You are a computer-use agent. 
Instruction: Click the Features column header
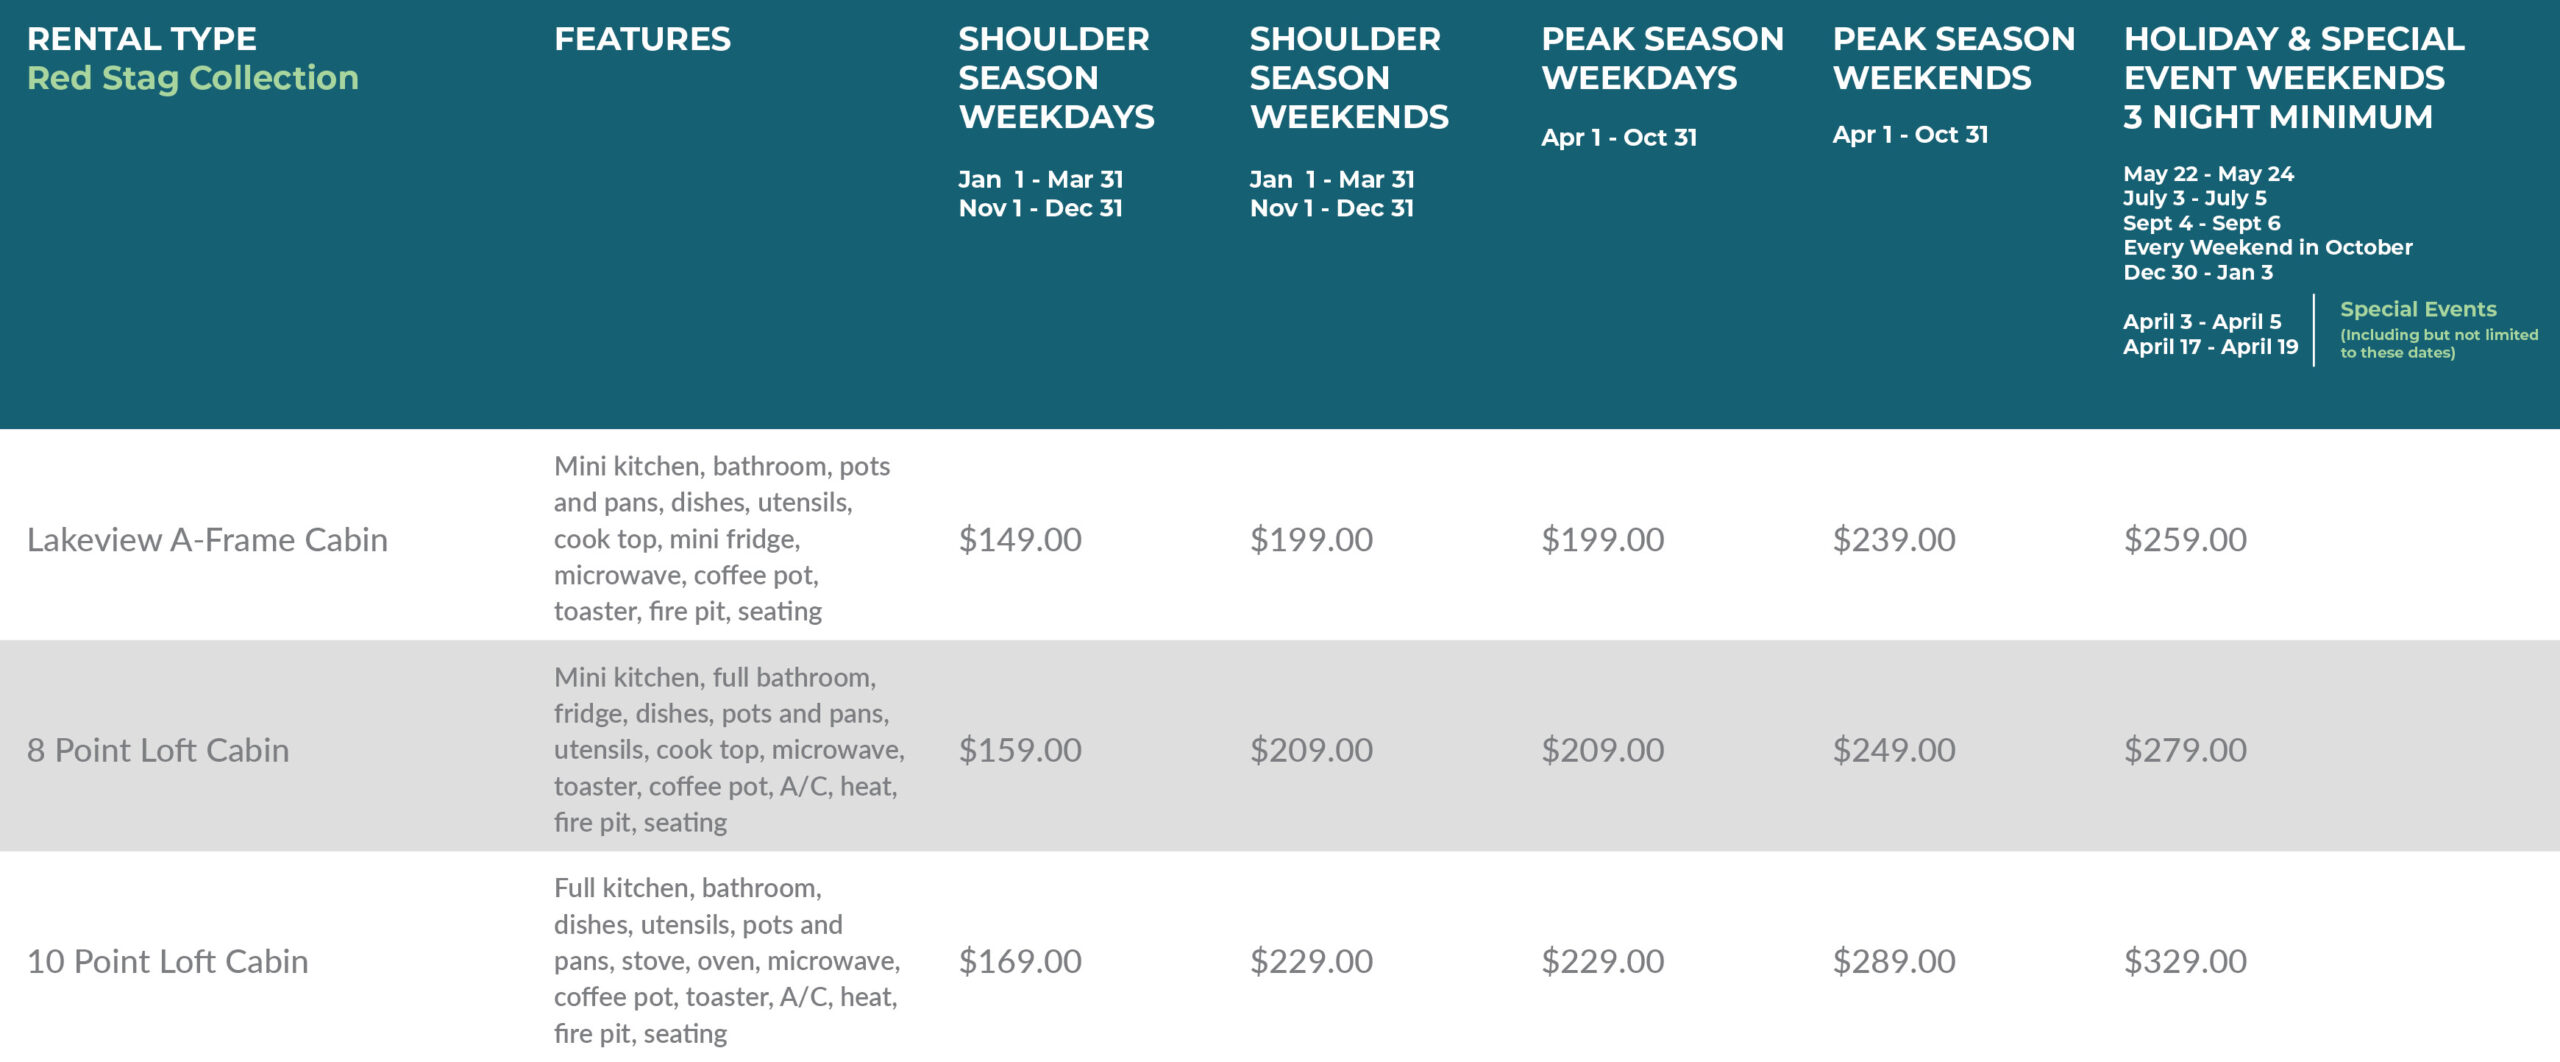click(642, 39)
